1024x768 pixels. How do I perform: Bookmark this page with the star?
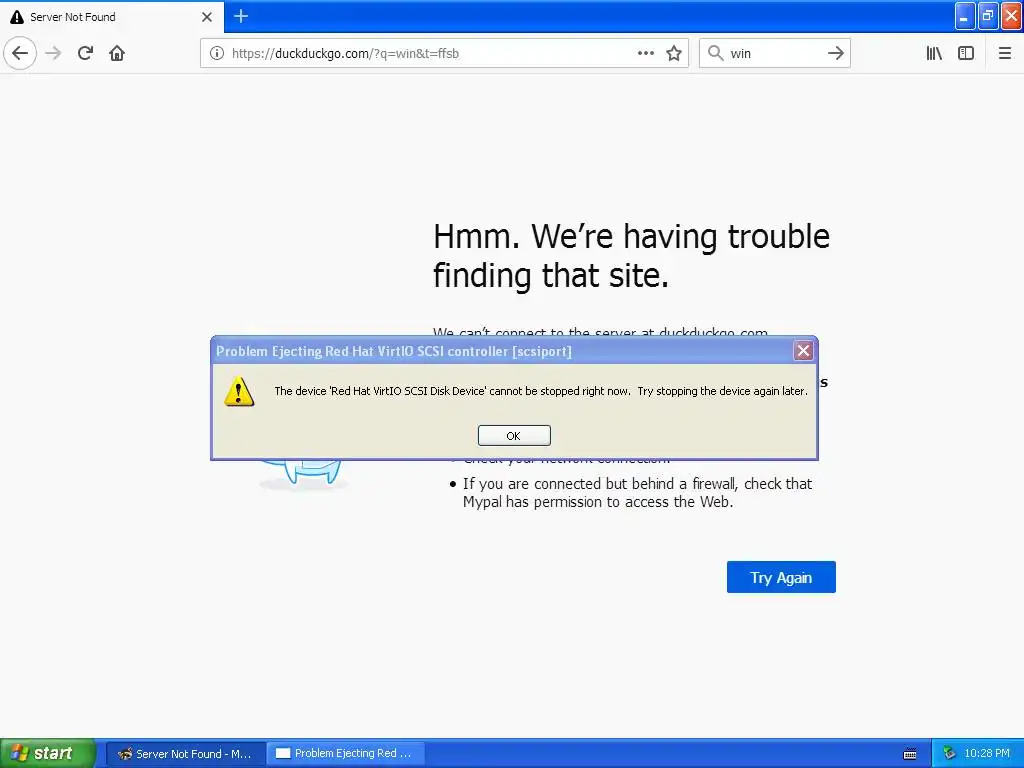pos(674,54)
